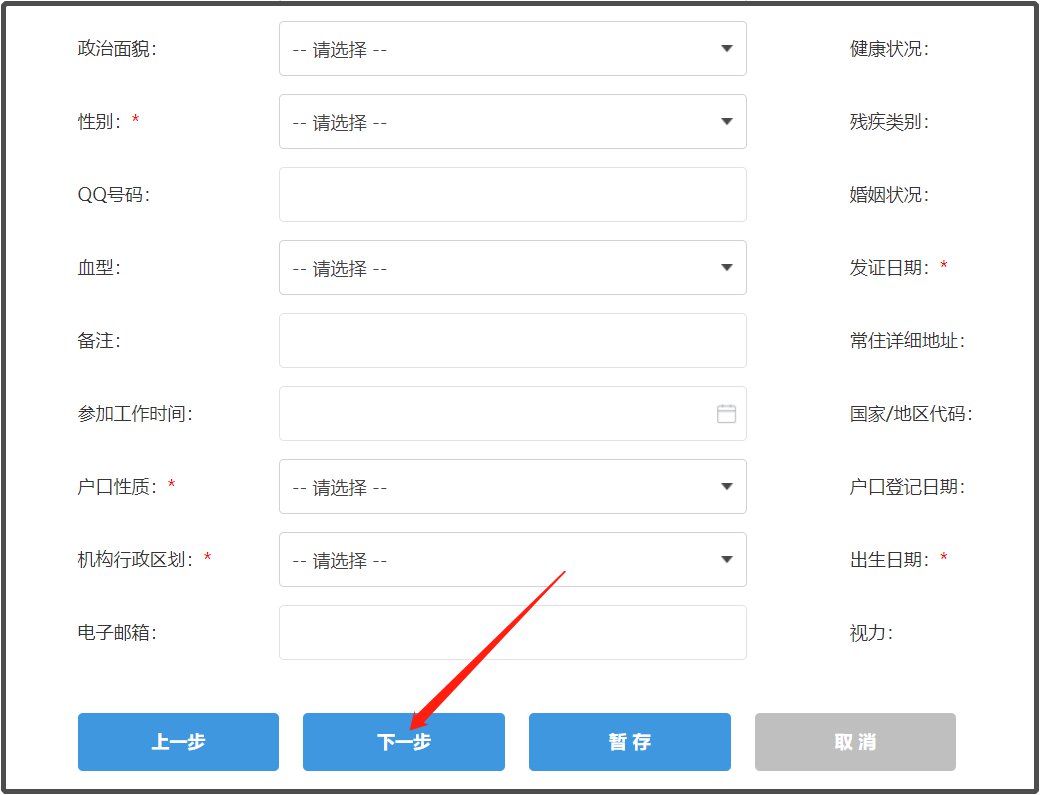Image resolution: width=1040 pixels, height=795 pixels.
Task: Open the calendar icon for 参加工作时间
Action: (726, 413)
